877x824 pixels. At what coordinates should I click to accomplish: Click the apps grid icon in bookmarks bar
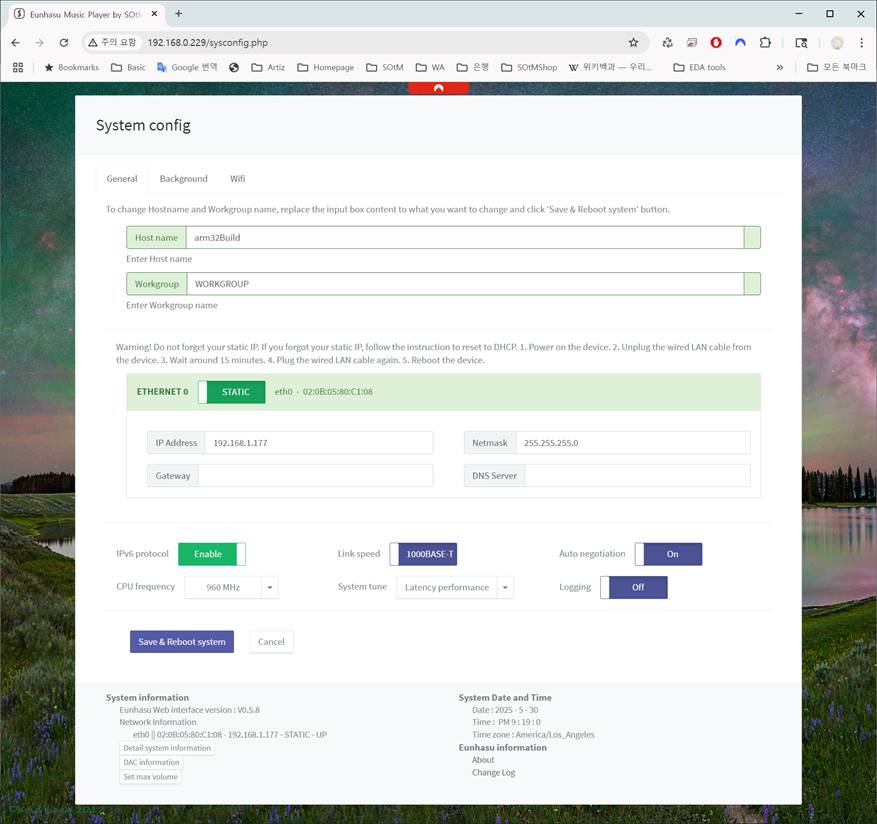[18, 67]
